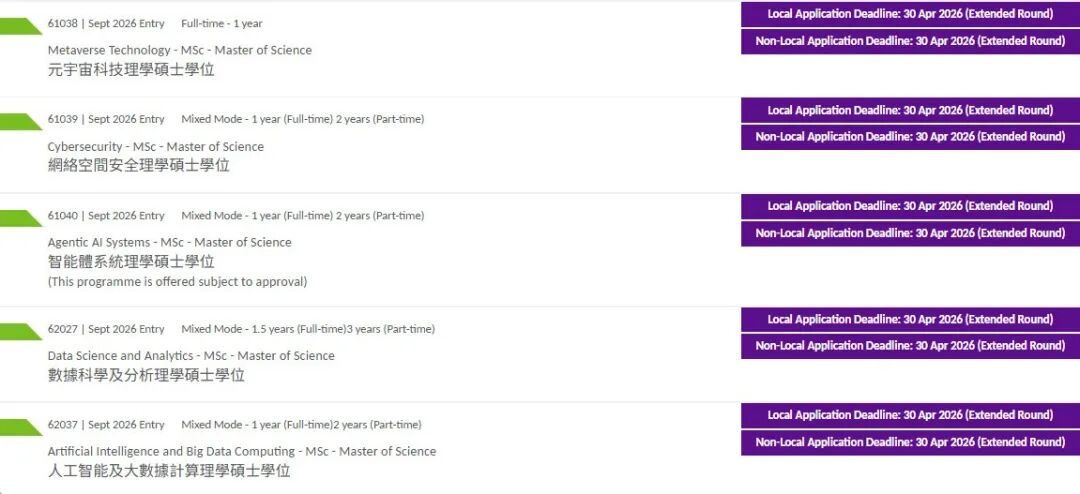Click Non-Local Application Deadline banner for Cybersecurity
1080x494 pixels.
pyautogui.click(x=910, y=137)
